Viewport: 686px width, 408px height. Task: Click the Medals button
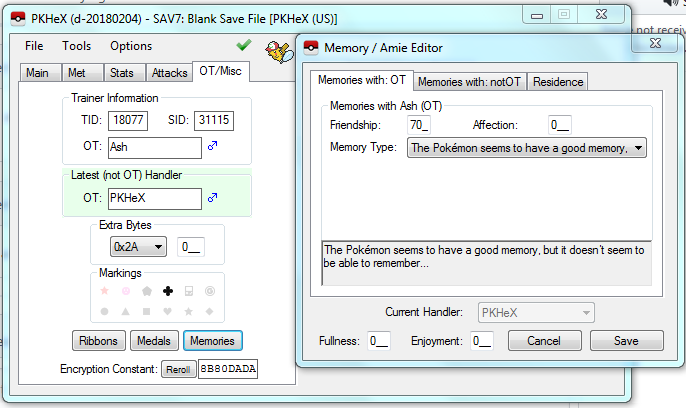pyautogui.click(x=154, y=341)
